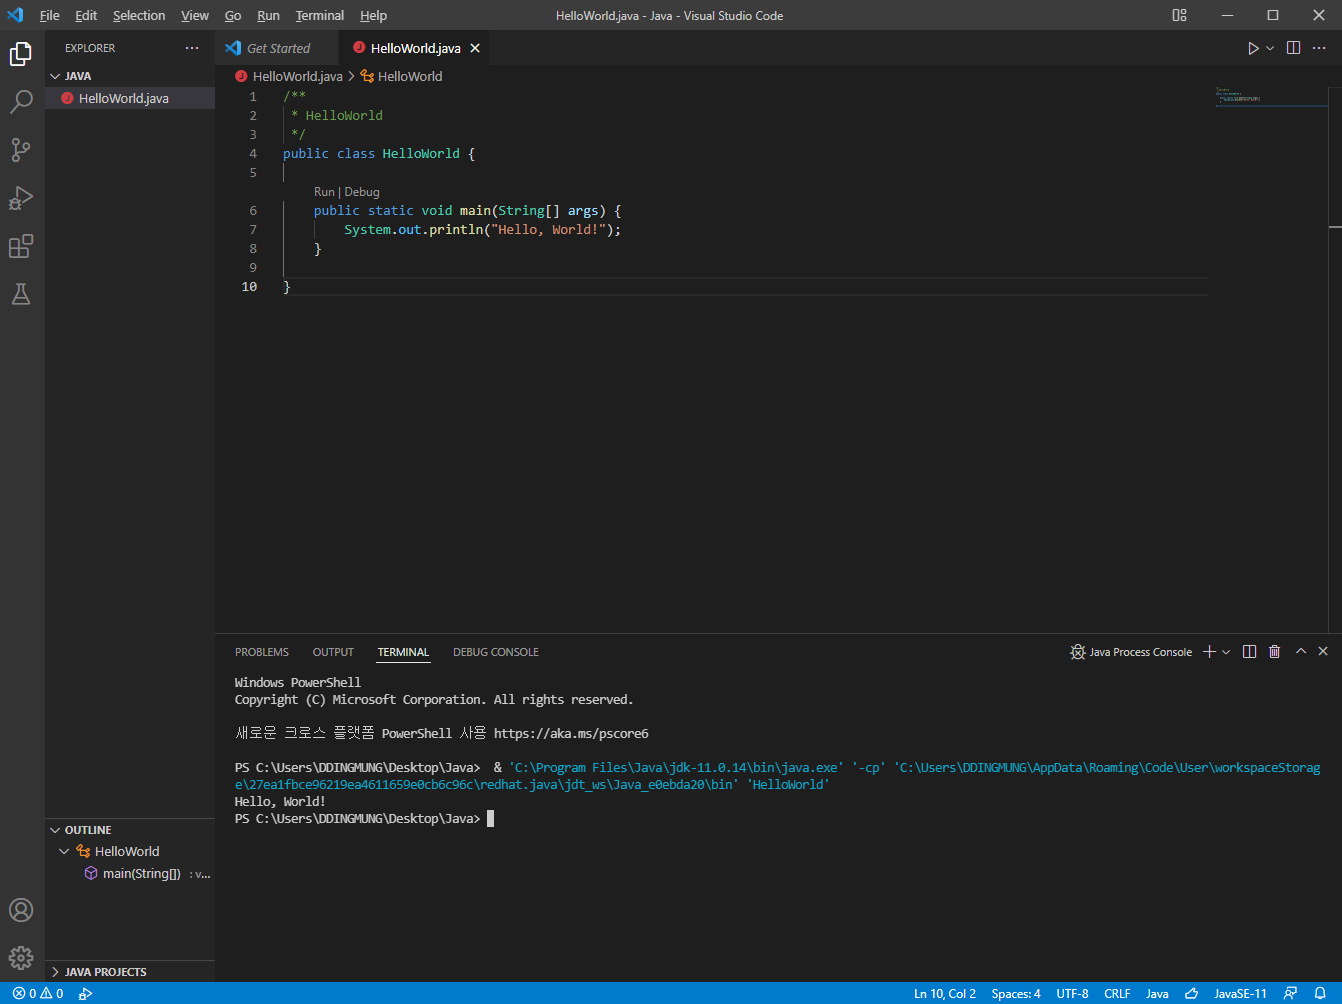The width and height of the screenshot is (1342, 1004).
Task: Open the Extensions view
Action: 21,246
